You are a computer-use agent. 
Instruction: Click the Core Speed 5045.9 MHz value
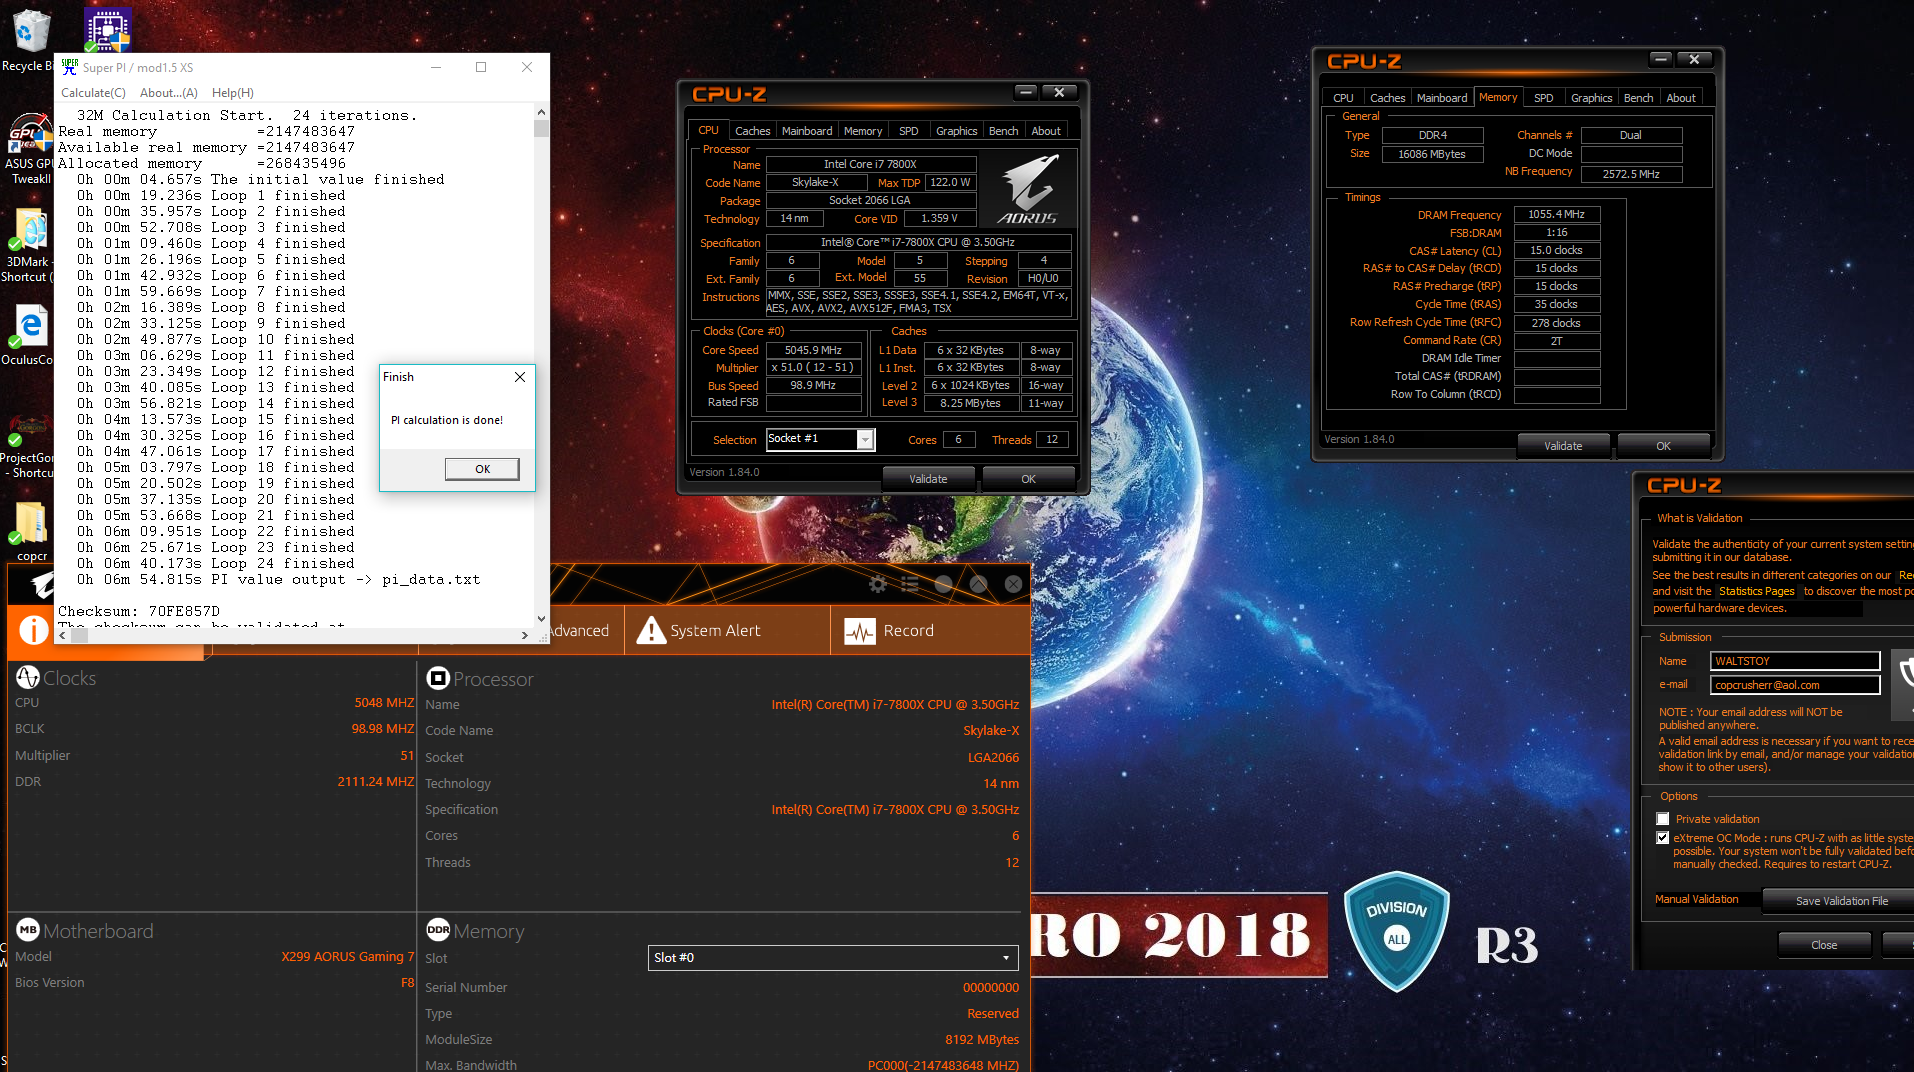[x=814, y=350]
